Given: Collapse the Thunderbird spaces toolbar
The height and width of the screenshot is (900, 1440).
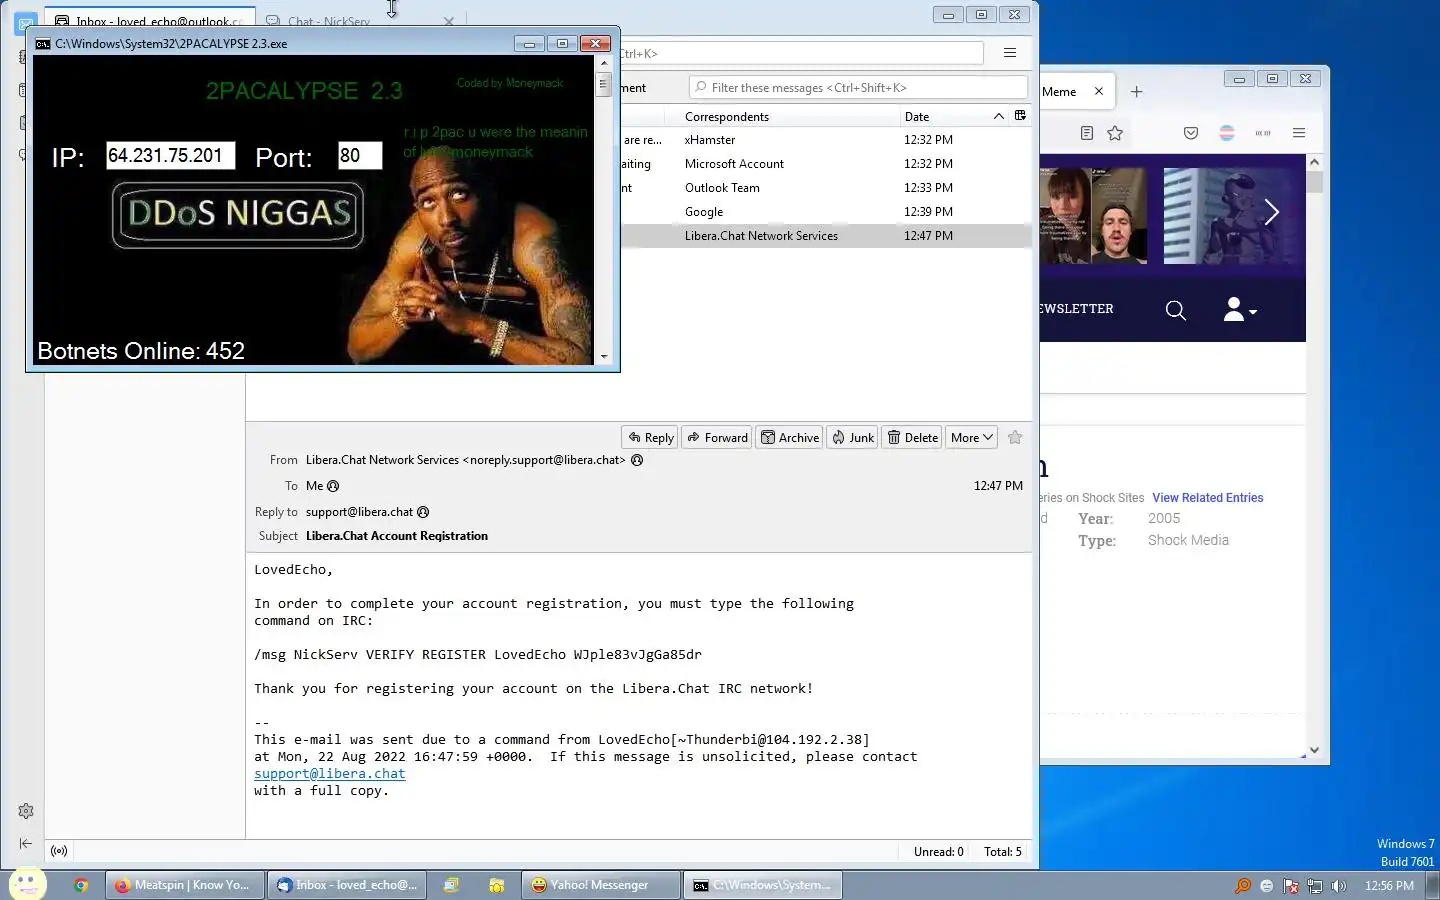Looking at the screenshot, I should point(26,844).
